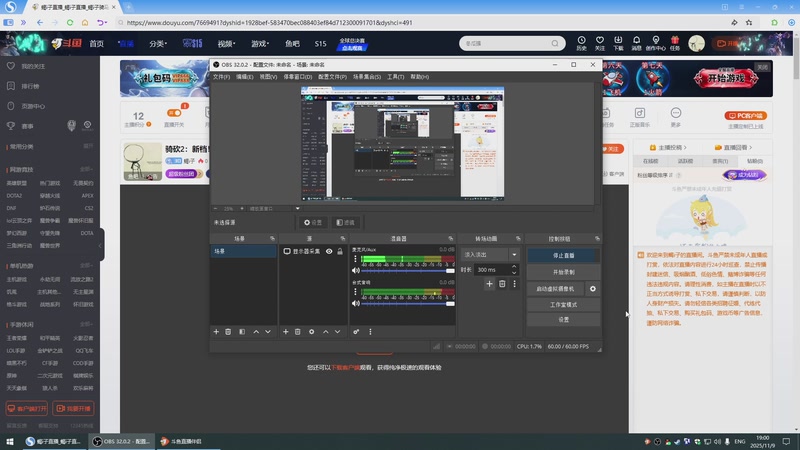This screenshot has width=800, height=450.
Task: Open source properties gear in sources toolbar
Action: [311, 332]
